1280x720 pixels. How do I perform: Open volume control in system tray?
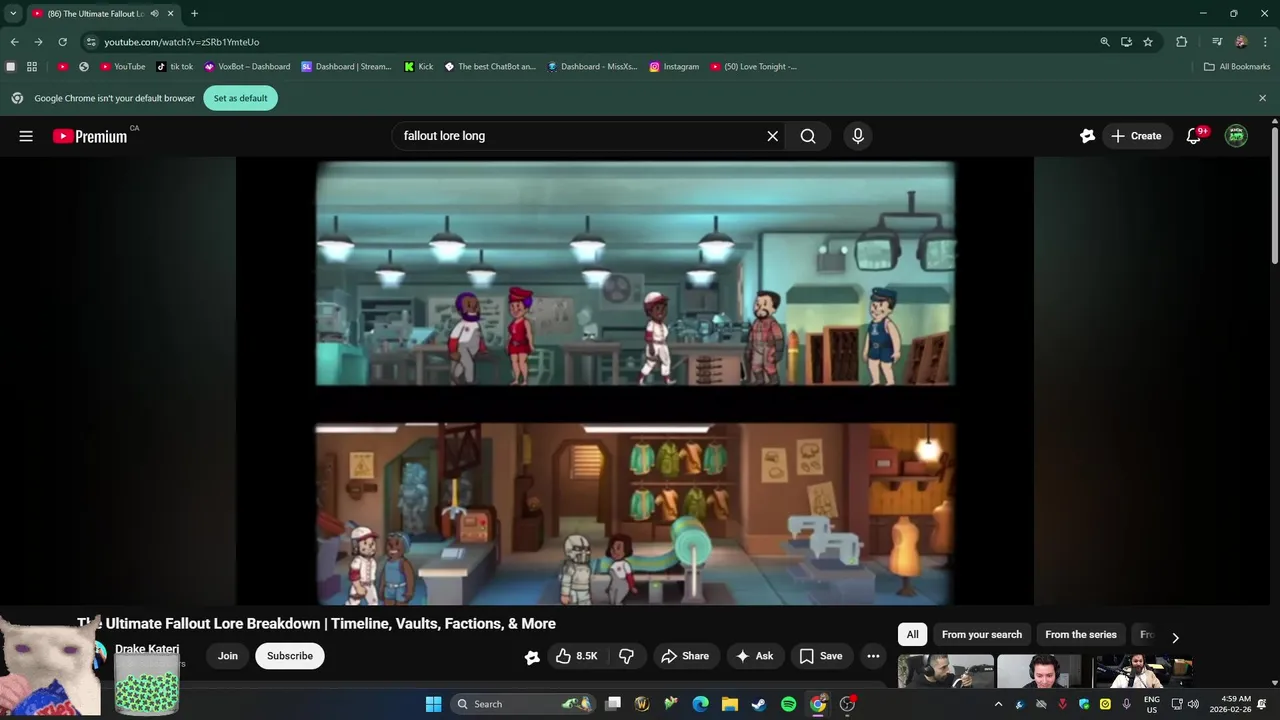click(x=1193, y=704)
